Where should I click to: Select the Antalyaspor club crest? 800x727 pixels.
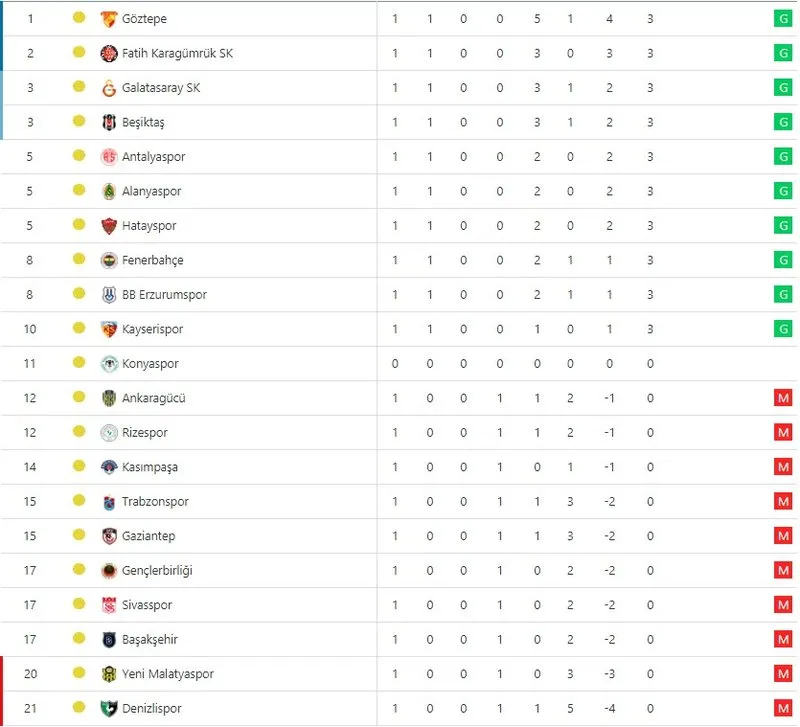(x=110, y=156)
